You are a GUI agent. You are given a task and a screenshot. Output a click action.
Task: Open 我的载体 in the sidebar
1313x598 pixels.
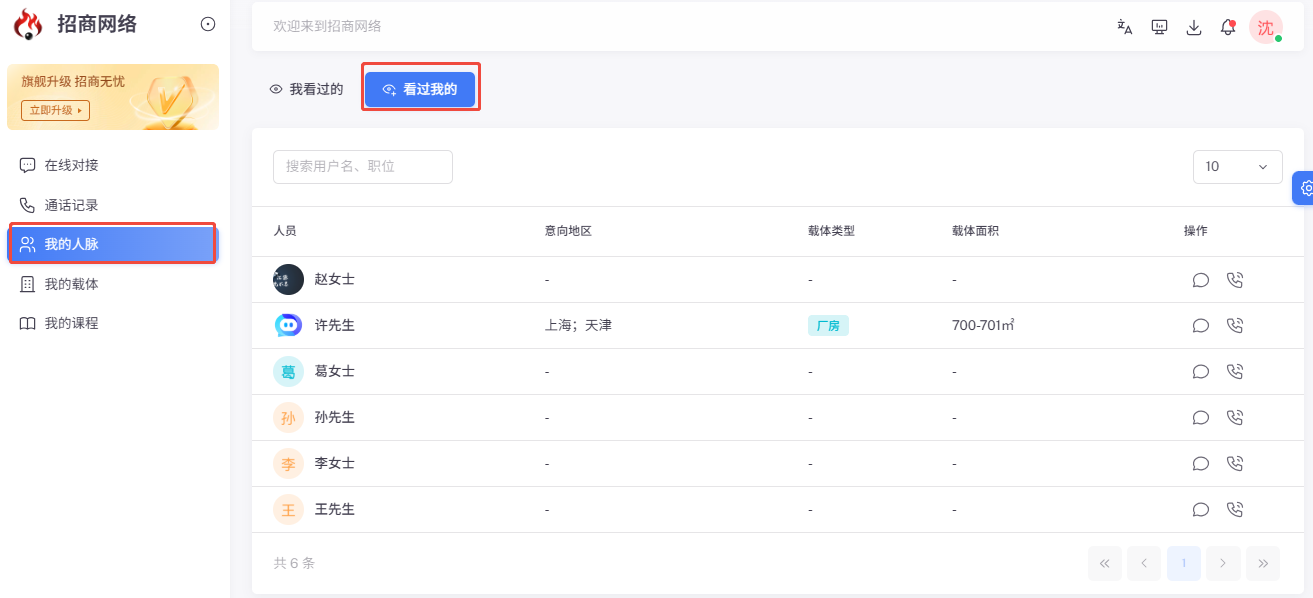pyautogui.click(x=113, y=284)
